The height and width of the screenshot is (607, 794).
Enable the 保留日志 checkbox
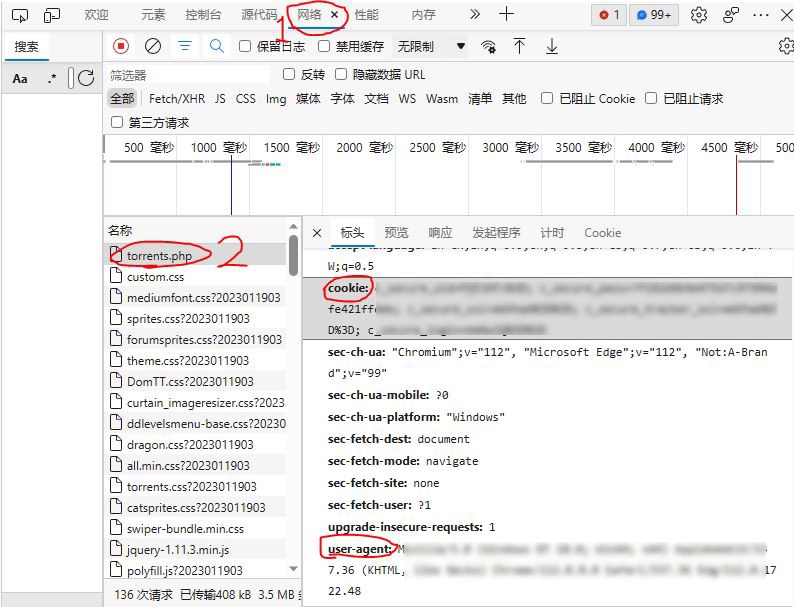coord(245,46)
